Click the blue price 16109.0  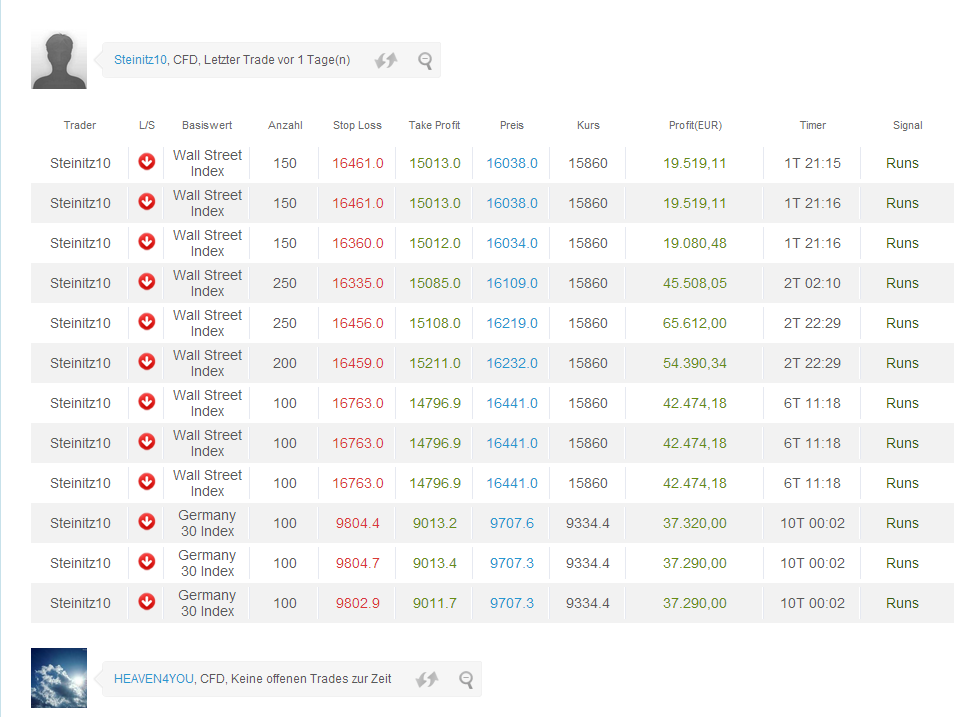pyautogui.click(x=512, y=283)
